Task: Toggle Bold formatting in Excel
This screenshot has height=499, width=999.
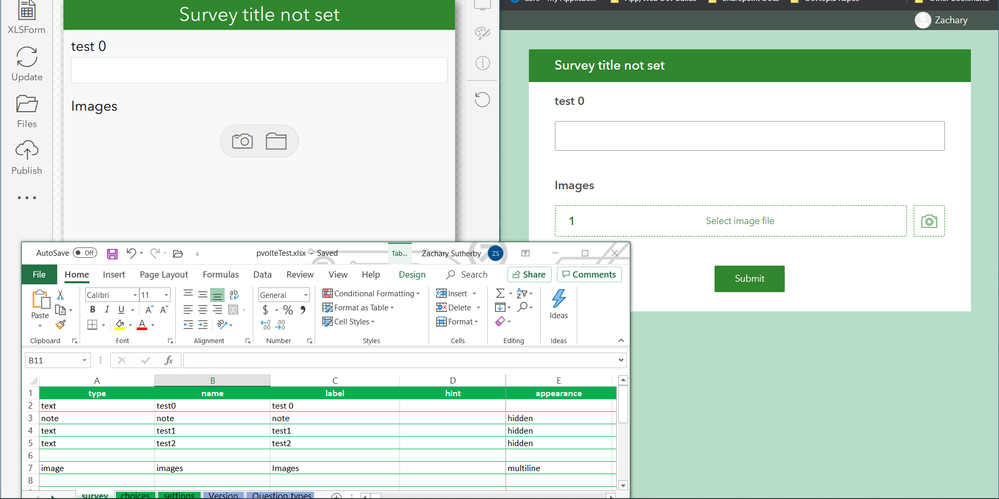Action: coord(92,310)
